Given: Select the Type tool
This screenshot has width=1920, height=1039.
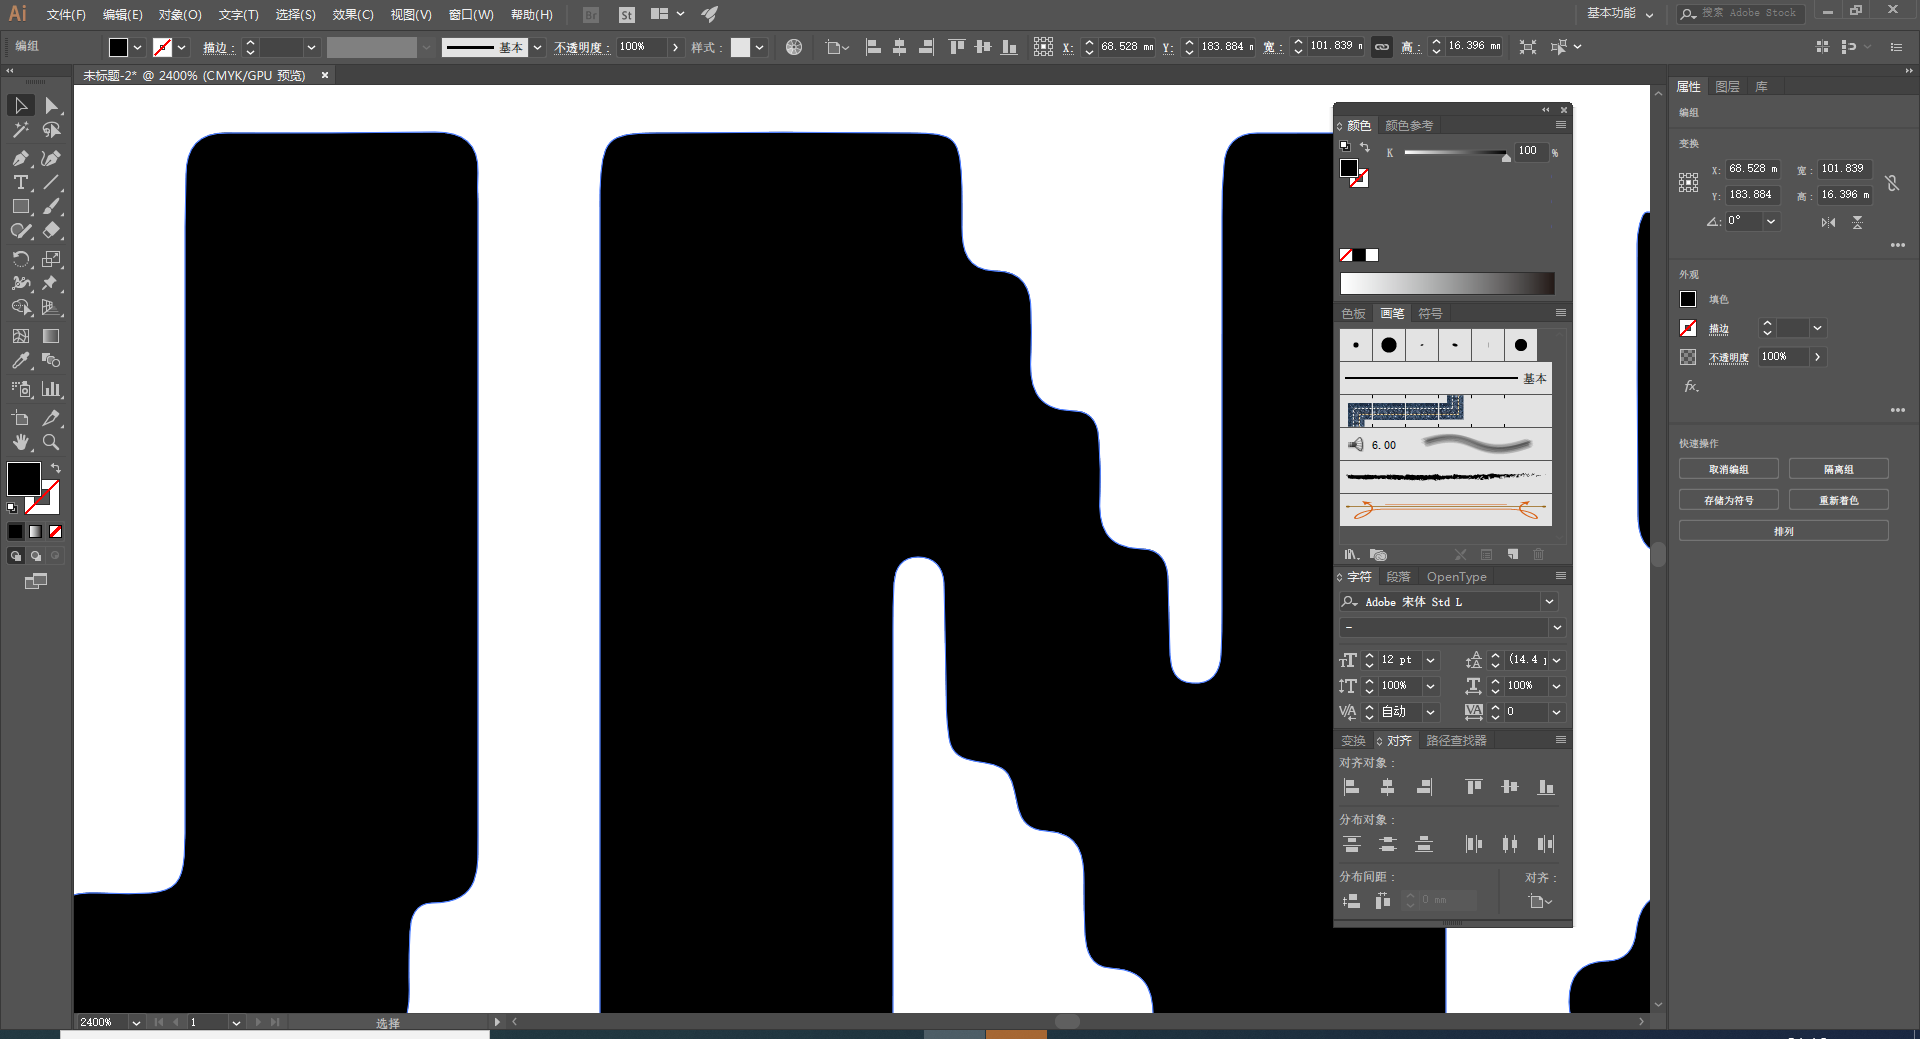Looking at the screenshot, I should pos(20,182).
